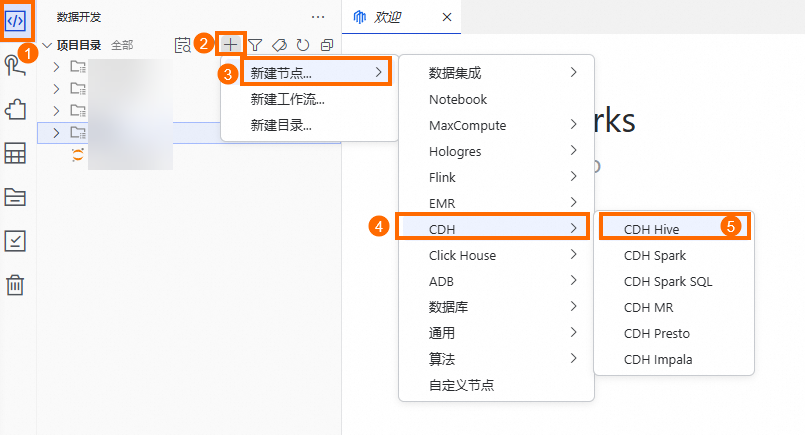The width and height of the screenshot is (805, 435).
Task: Create a CDH Spark node
Action: [674, 255]
